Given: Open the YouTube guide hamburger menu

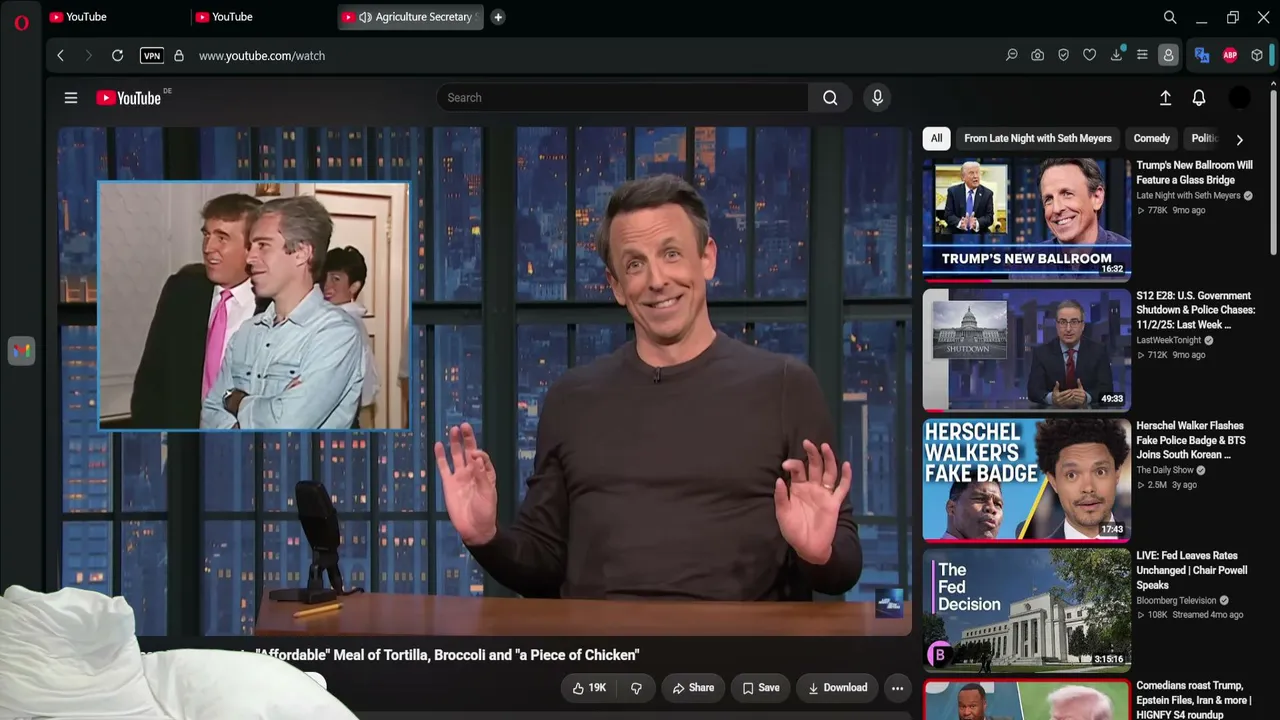Looking at the screenshot, I should tap(71, 98).
